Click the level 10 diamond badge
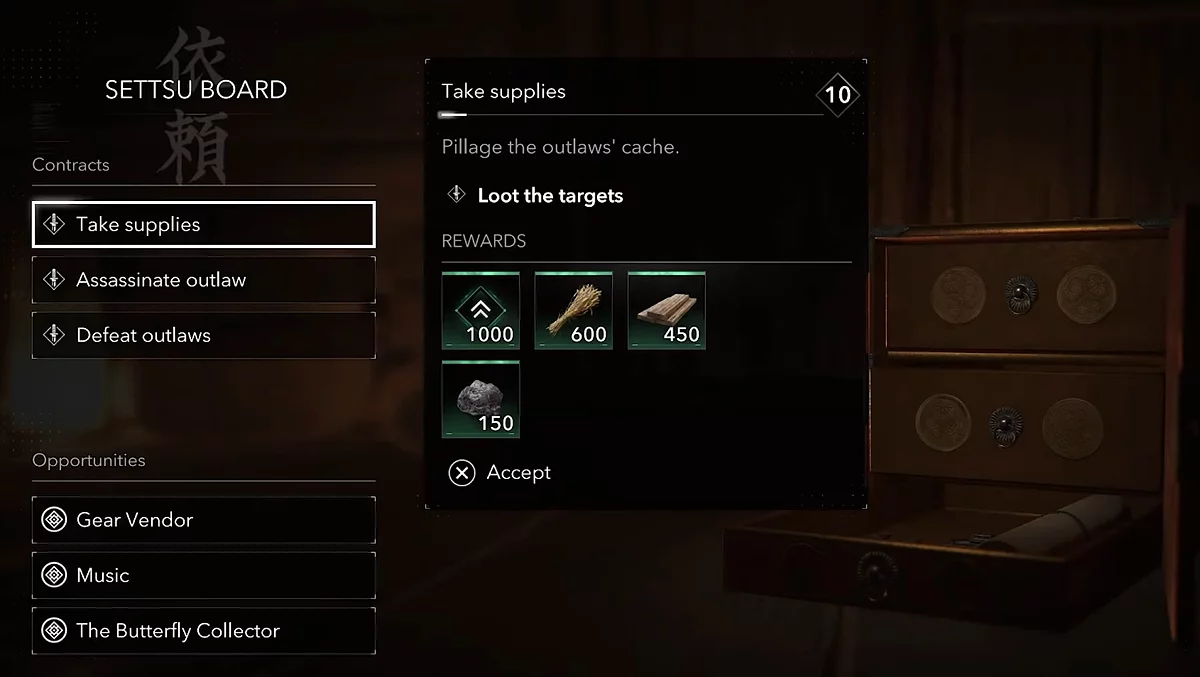This screenshot has height=677, width=1200. click(838, 95)
